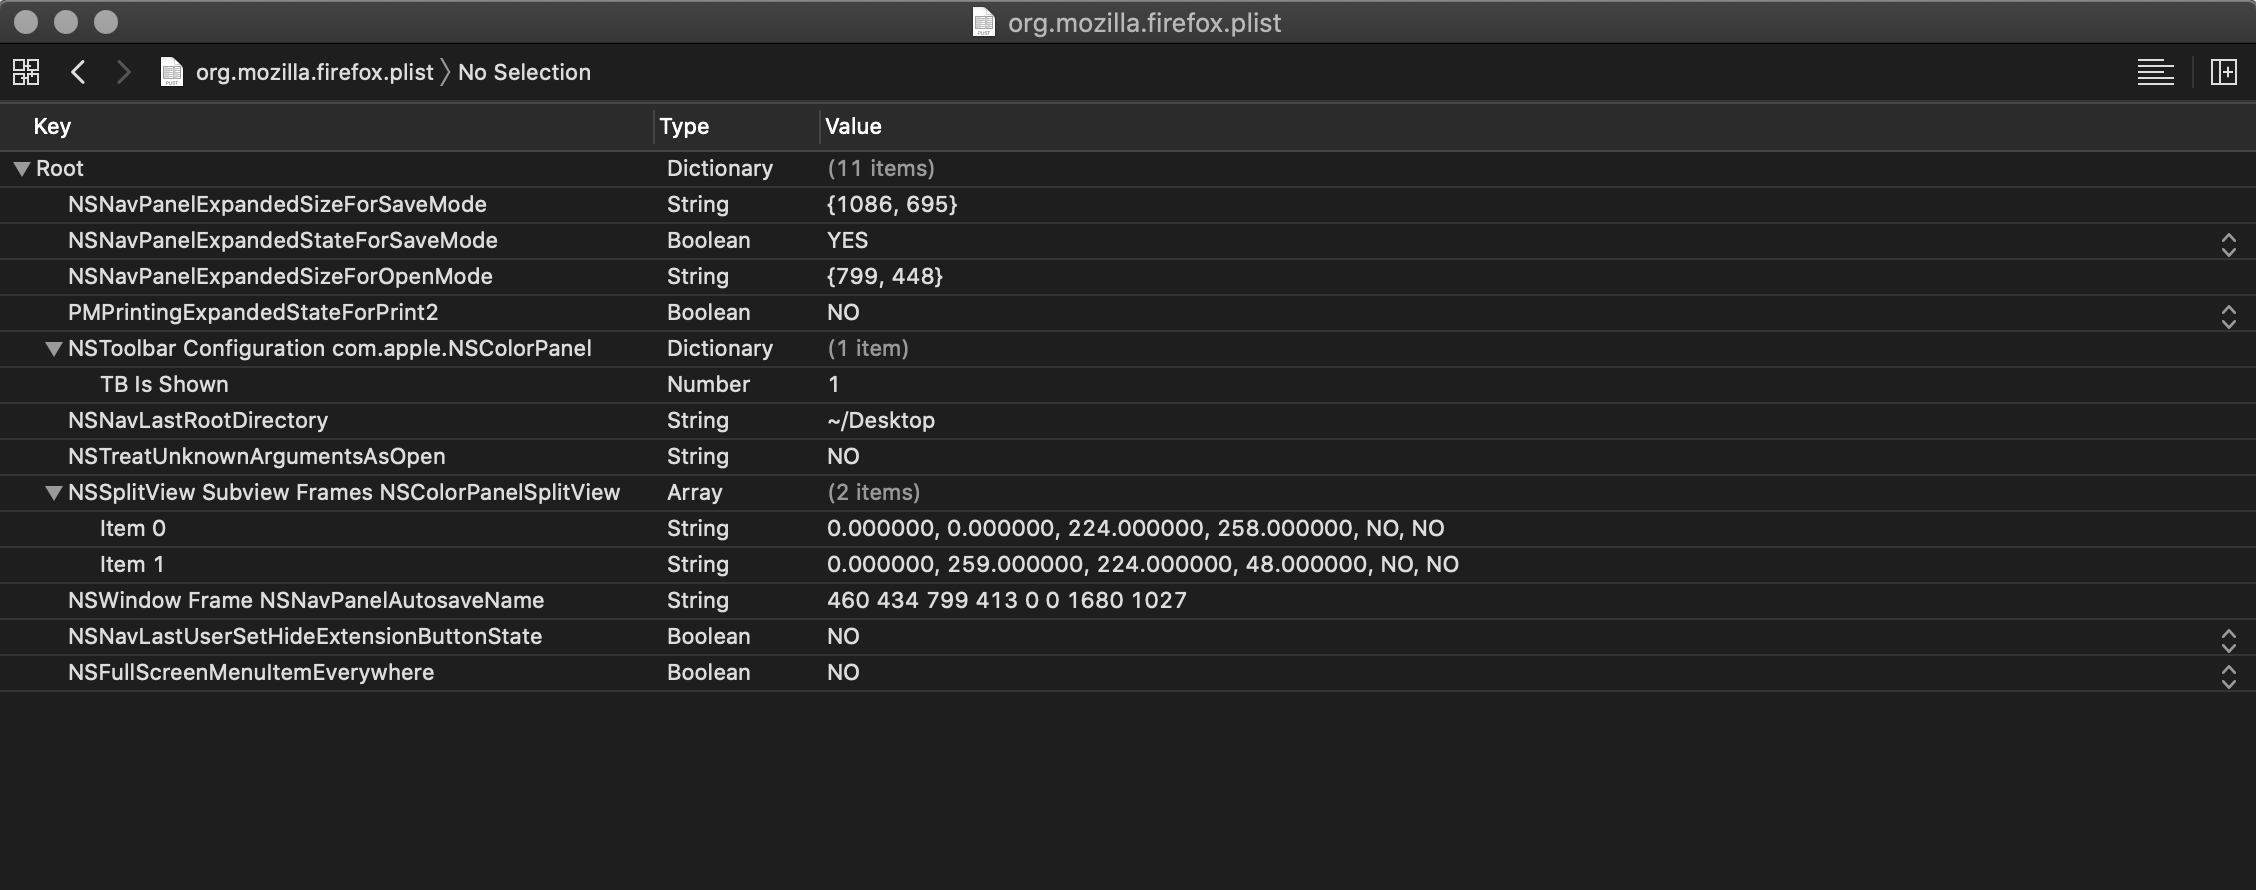Image resolution: width=2256 pixels, height=890 pixels.
Task: Collapse the Root dictionary
Action: pyautogui.click(x=21, y=169)
